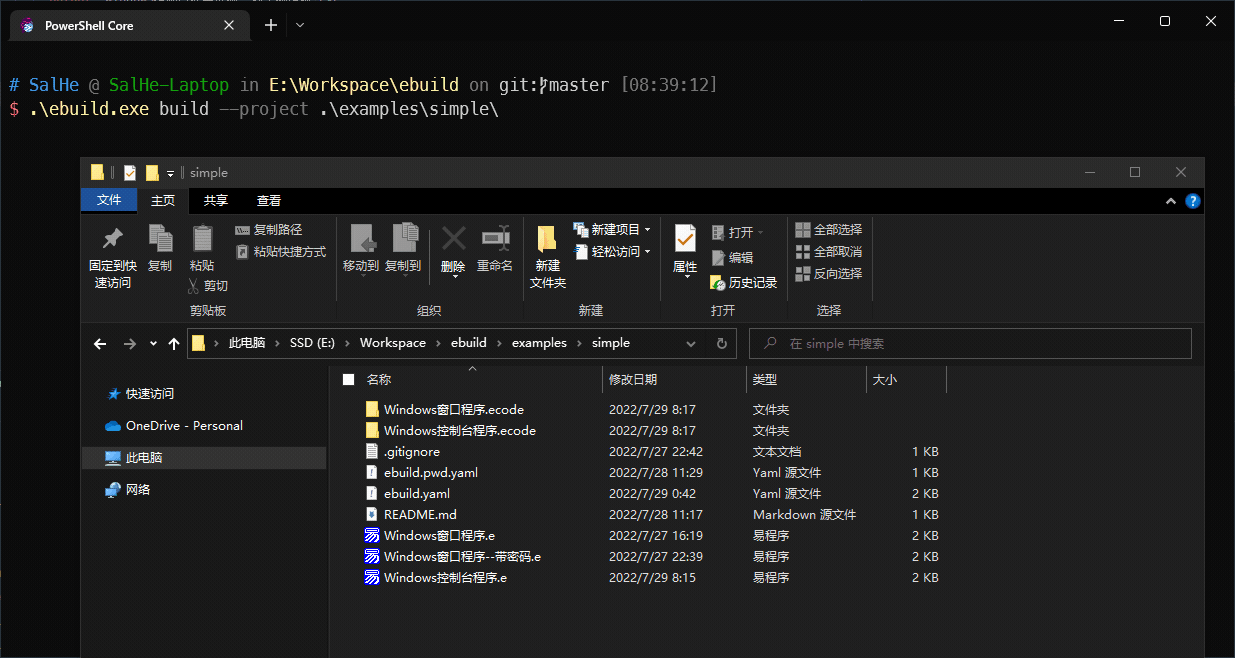The image size is (1235, 658).
Task: Collapse the ribbon with chevron
Action: point(1172,201)
